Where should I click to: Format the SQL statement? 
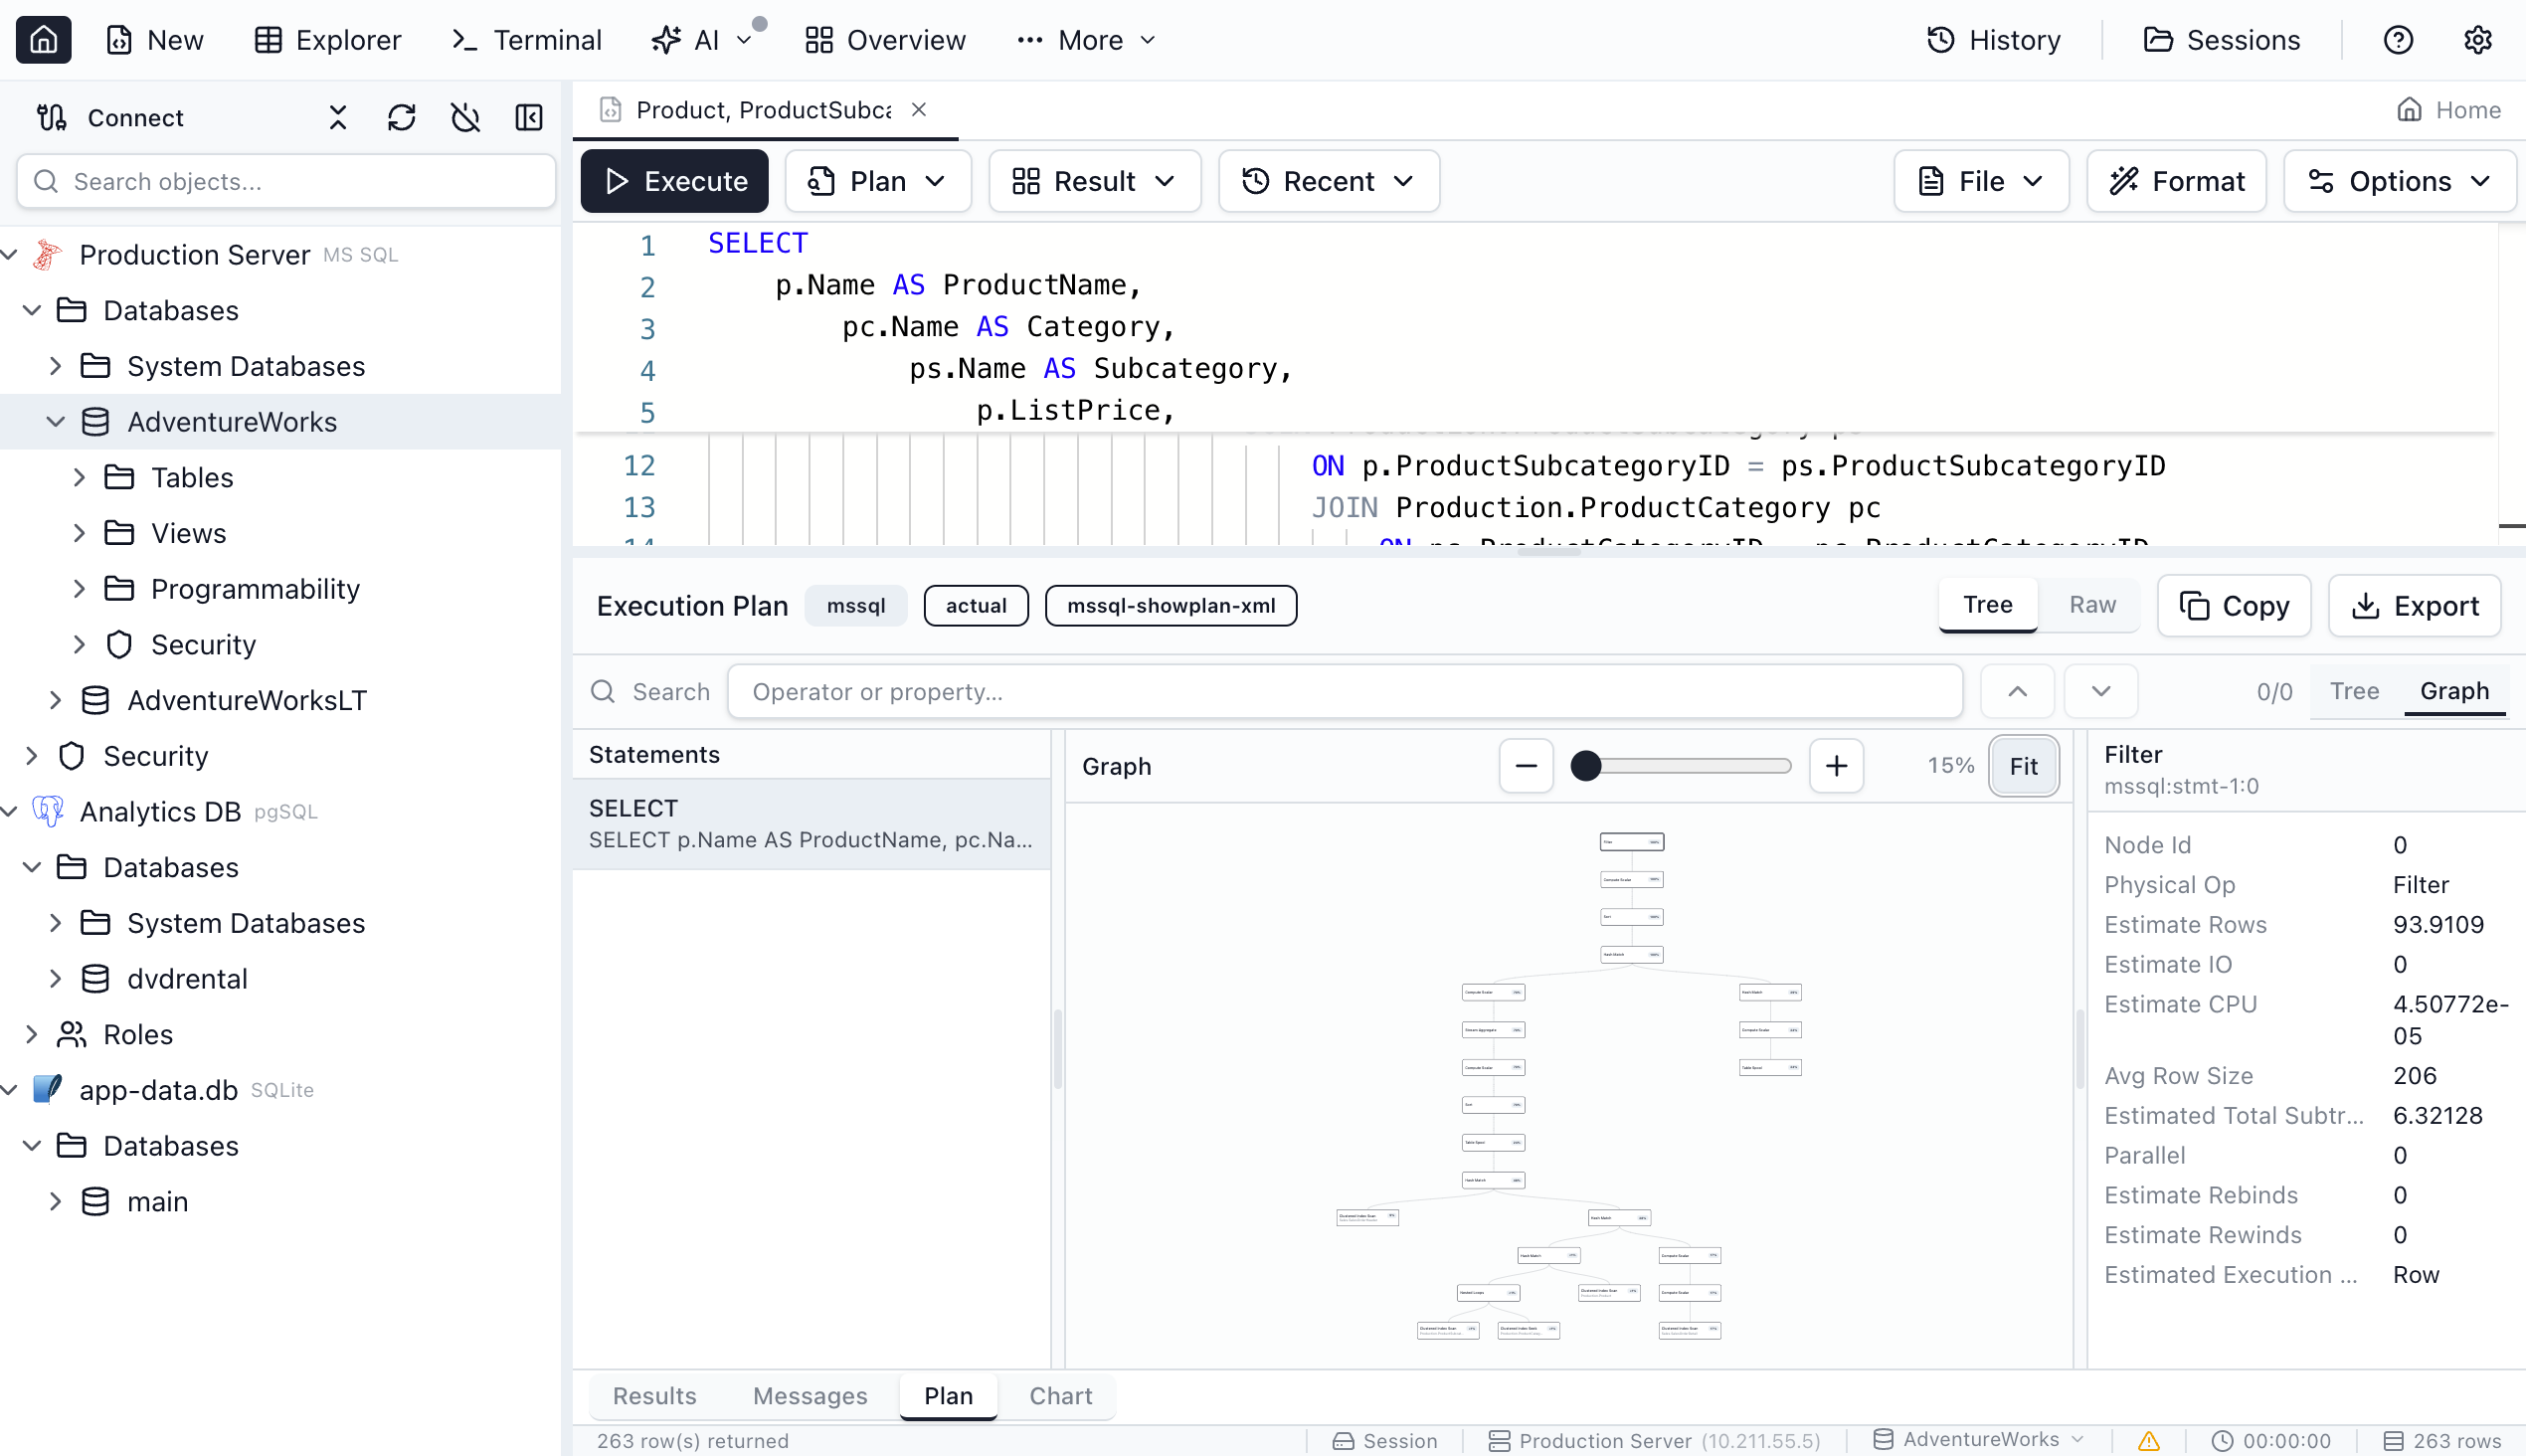(2176, 181)
